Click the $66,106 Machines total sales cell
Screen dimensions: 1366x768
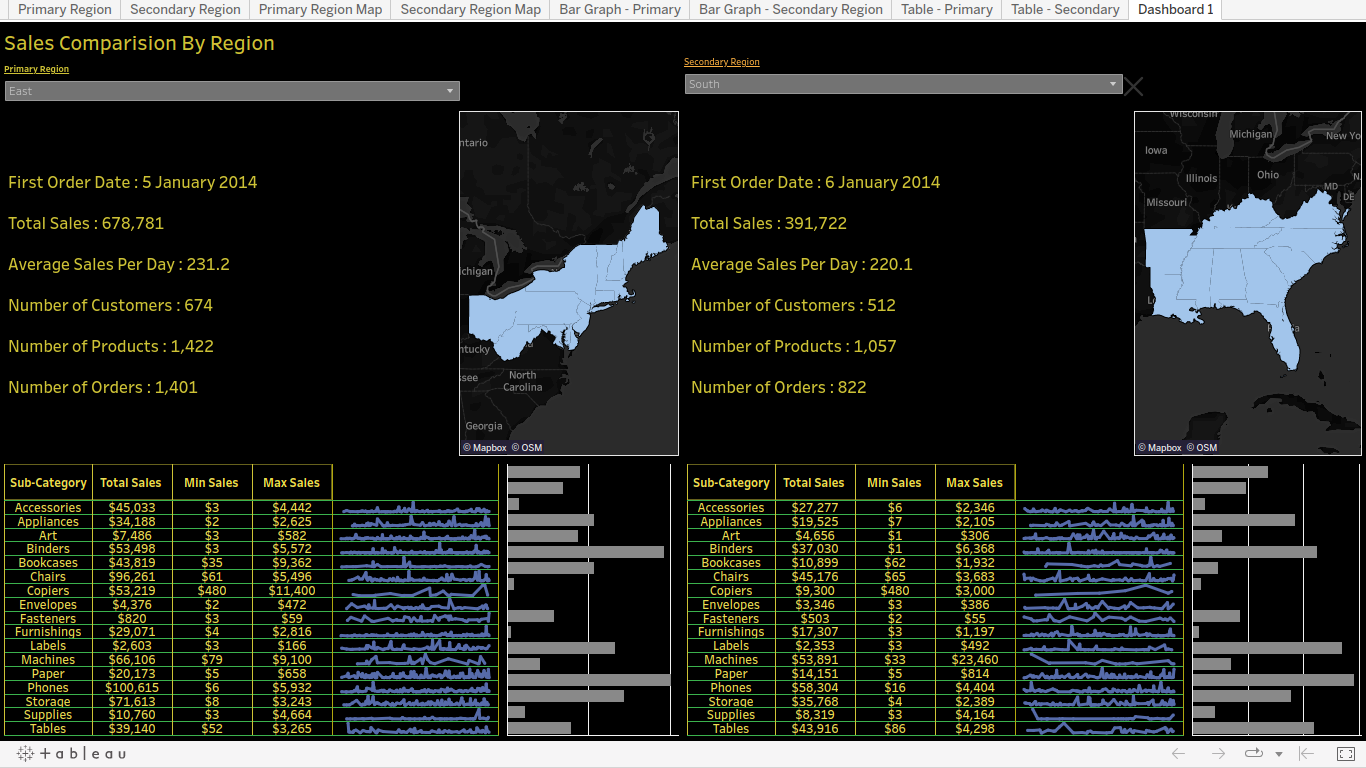pyautogui.click(x=131, y=660)
